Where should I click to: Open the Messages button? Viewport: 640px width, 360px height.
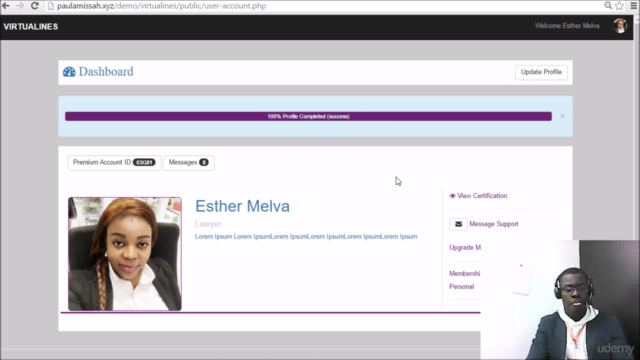(x=189, y=162)
